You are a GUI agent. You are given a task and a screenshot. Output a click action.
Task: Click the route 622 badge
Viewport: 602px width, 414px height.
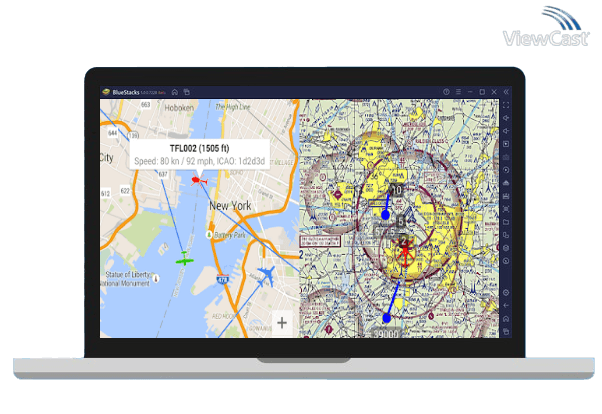point(125,191)
